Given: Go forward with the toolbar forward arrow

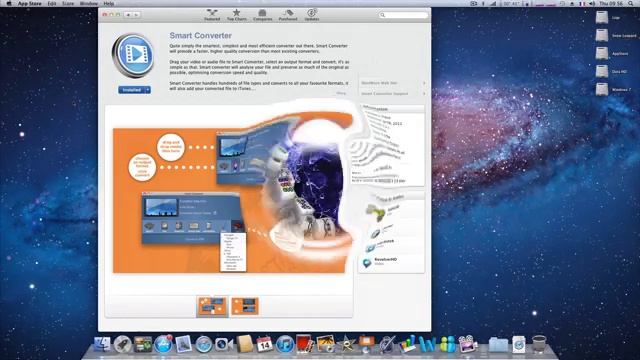Looking at the screenshot, I should pos(136,15).
